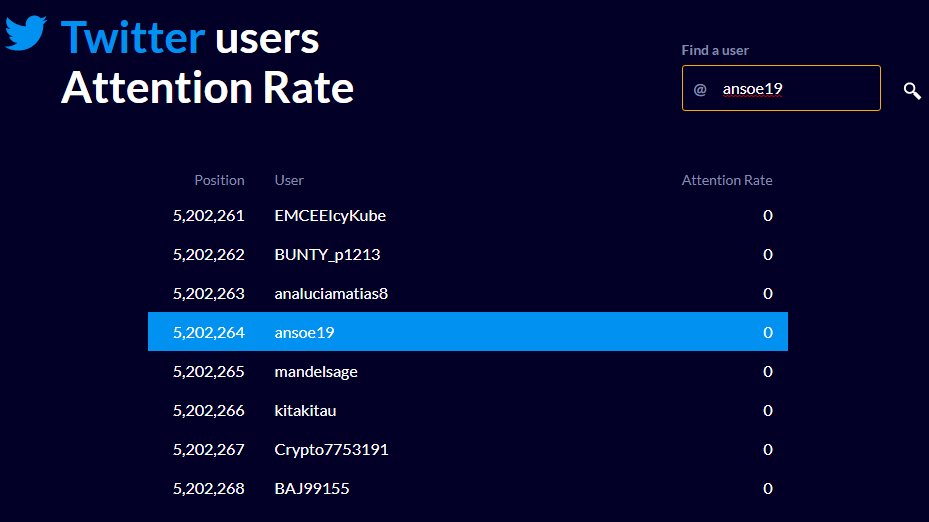Viewport: 929px width, 522px height.
Task: Click position number 5,202,267
Action: [209, 450]
